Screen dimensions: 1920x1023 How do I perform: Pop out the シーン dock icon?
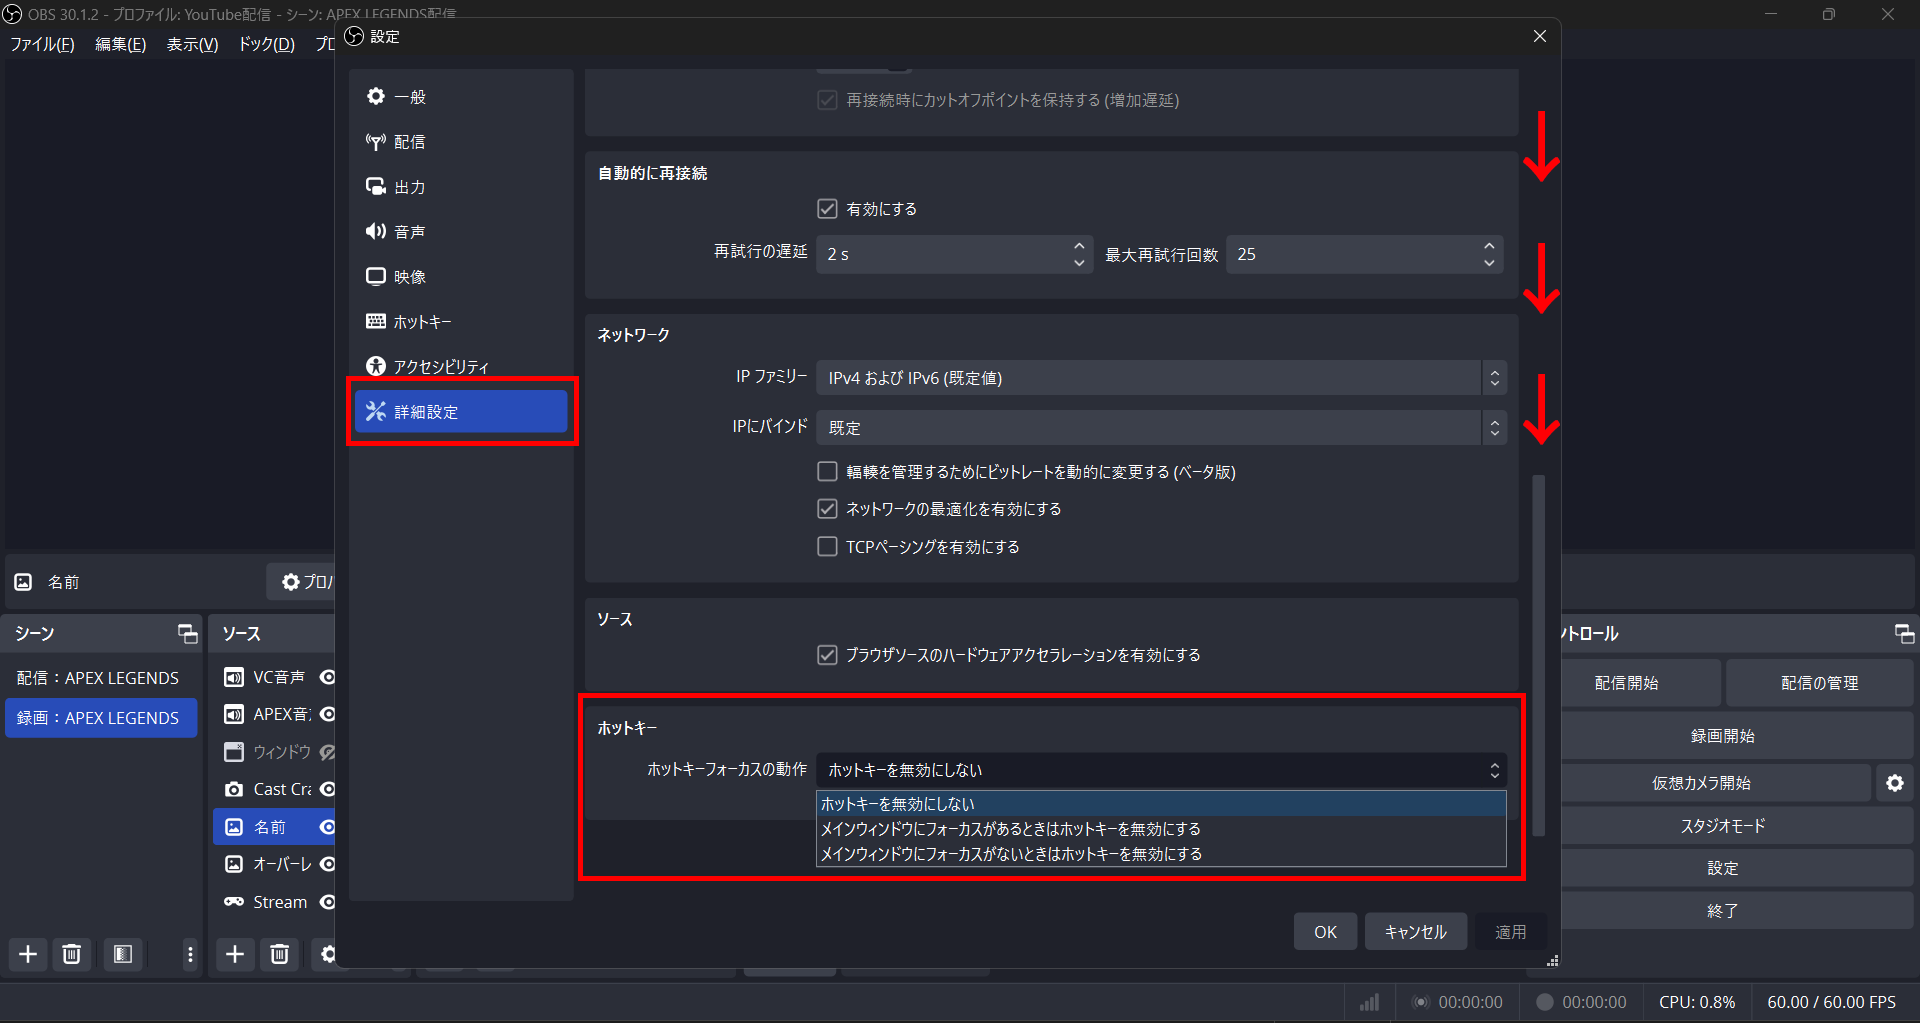click(x=187, y=633)
